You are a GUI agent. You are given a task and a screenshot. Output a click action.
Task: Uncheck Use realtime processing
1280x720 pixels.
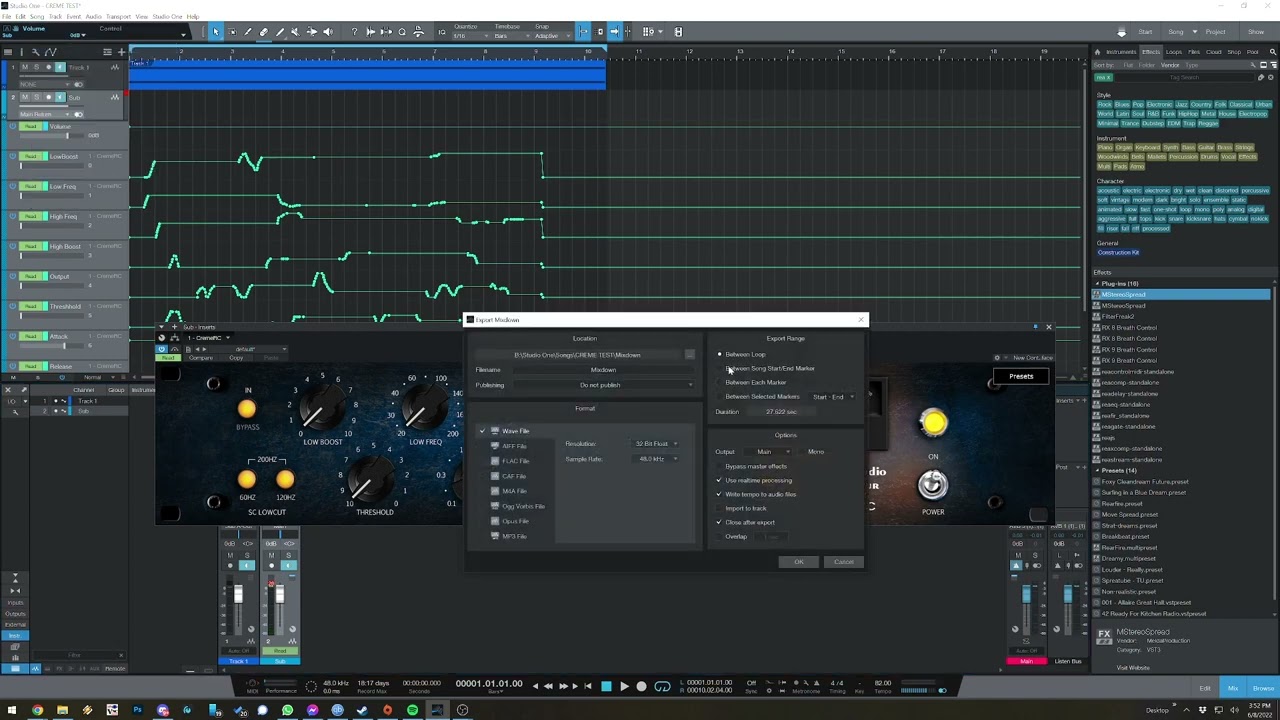(719, 480)
